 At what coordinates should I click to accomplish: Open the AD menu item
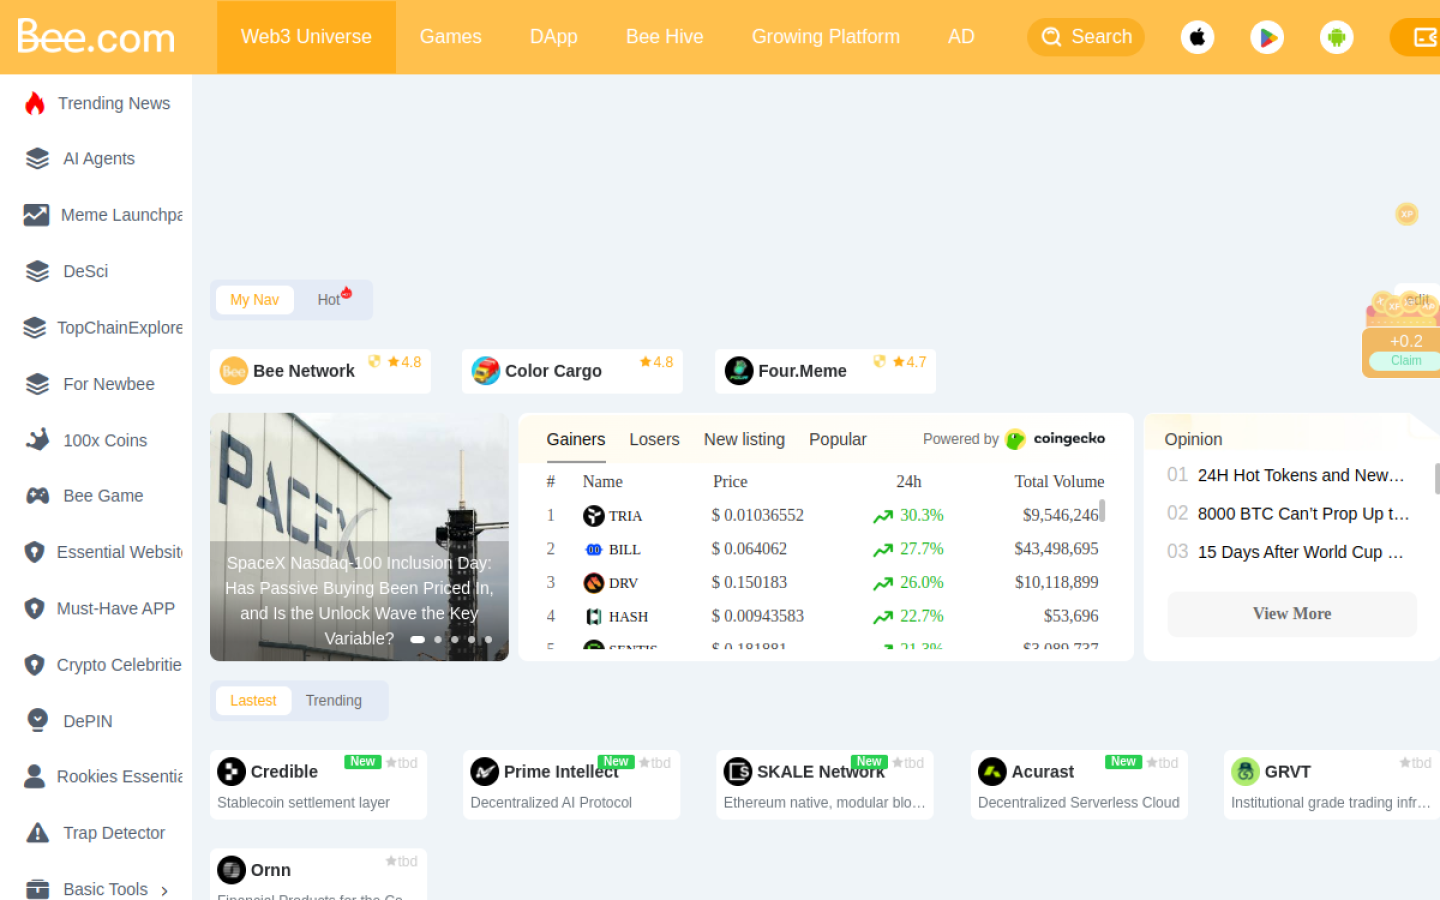[961, 37]
